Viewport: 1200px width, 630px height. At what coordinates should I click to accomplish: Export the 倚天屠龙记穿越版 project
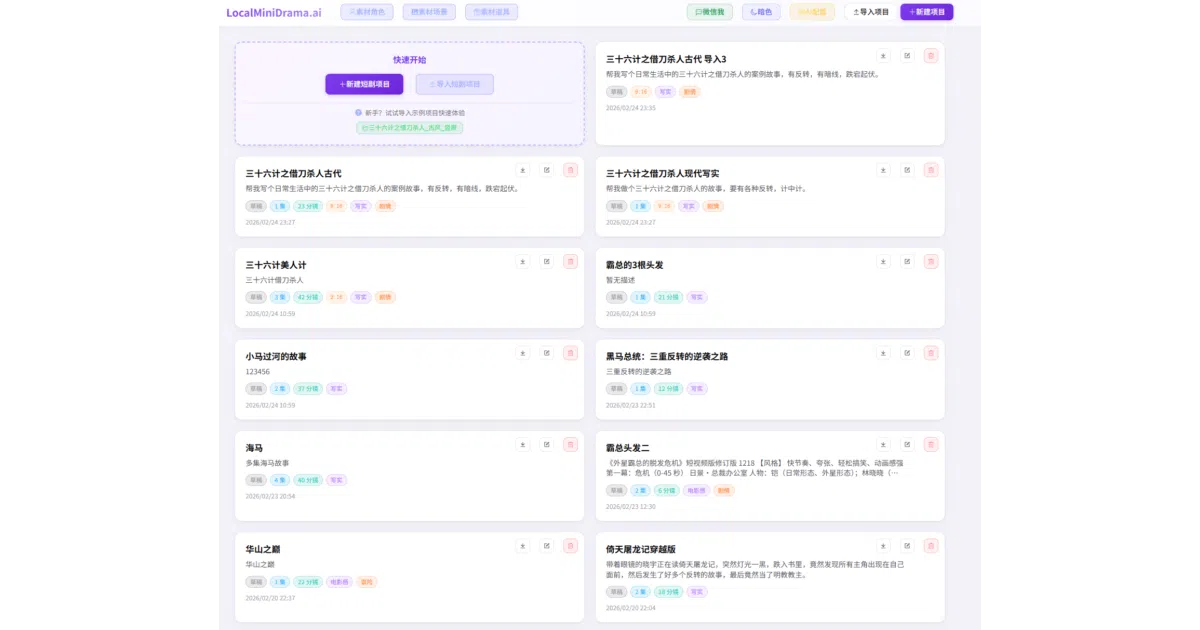coord(883,546)
